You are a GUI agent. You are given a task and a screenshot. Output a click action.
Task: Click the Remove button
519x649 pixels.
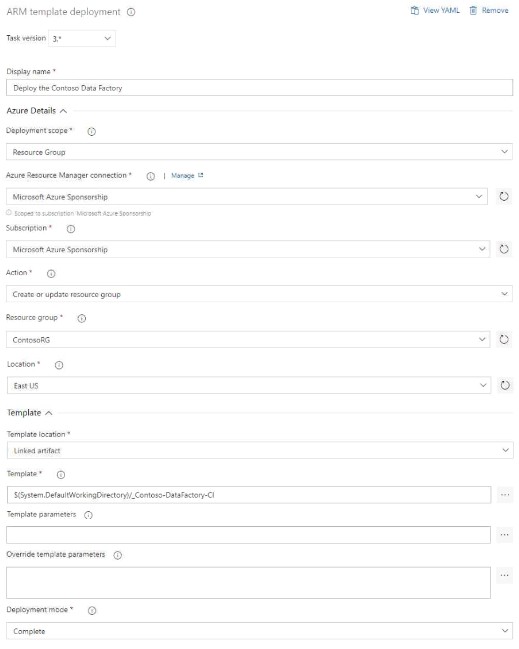click(x=489, y=11)
